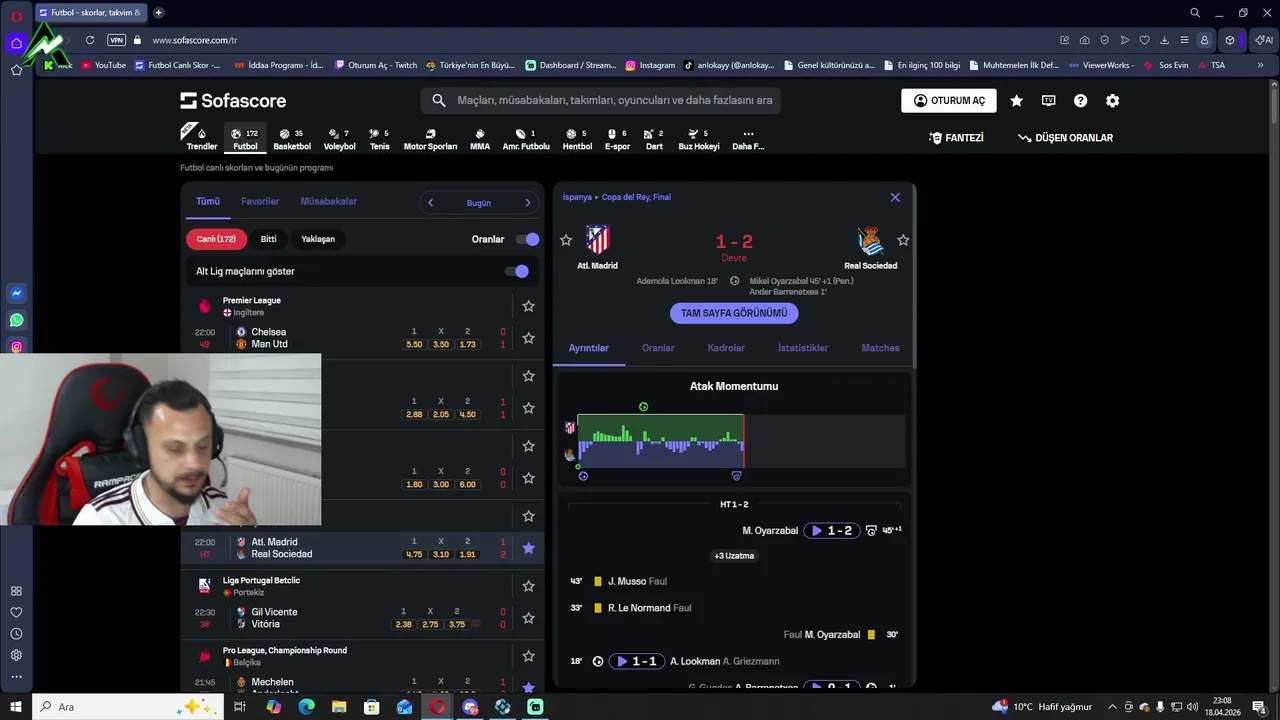Open the Bugün date picker

pyautogui.click(x=479, y=203)
